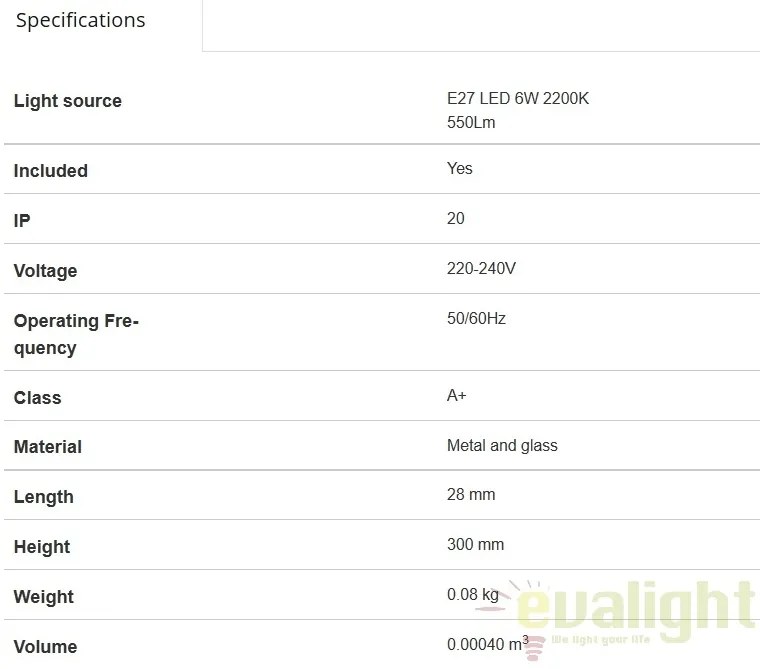Image resolution: width=760 pixels, height=669 pixels.
Task: Click the Height value 300 mm
Action: (475, 544)
